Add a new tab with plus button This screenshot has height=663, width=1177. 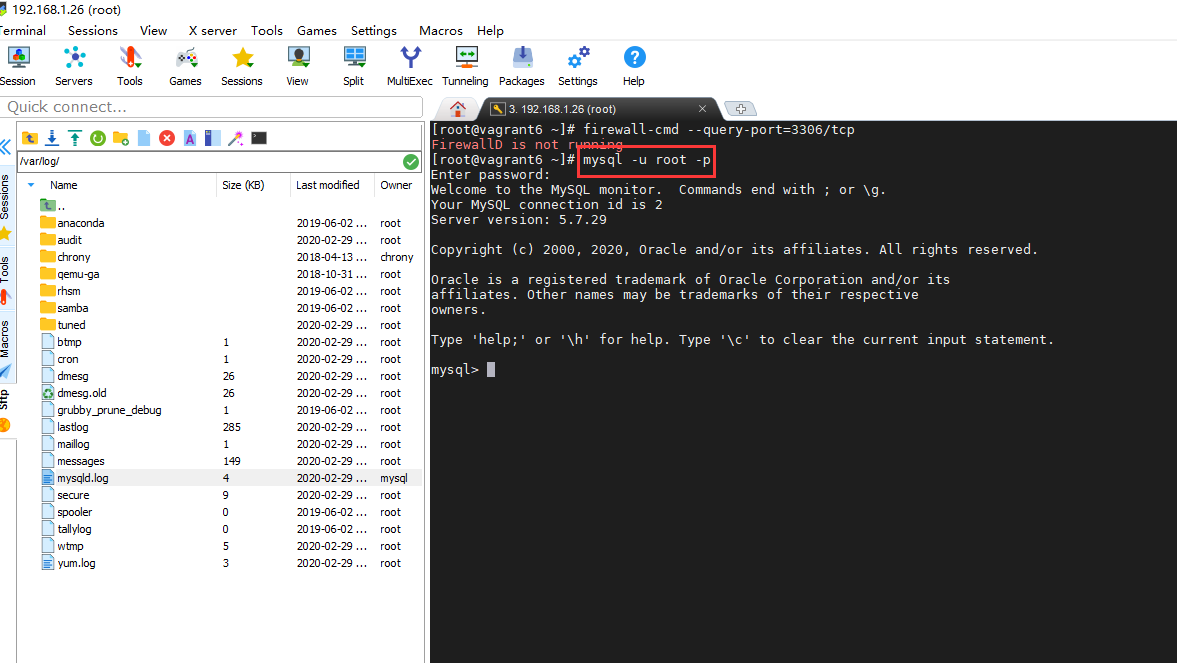click(740, 109)
